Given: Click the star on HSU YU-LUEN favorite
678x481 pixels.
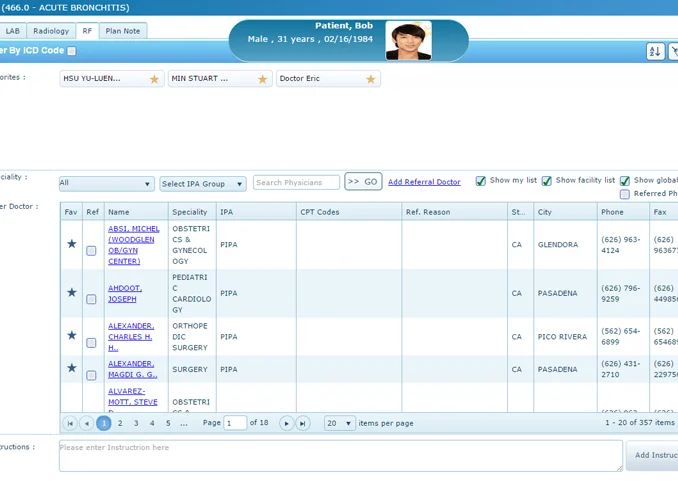Looking at the screenshot, I should pyautogui.click(x=154, y=79).
